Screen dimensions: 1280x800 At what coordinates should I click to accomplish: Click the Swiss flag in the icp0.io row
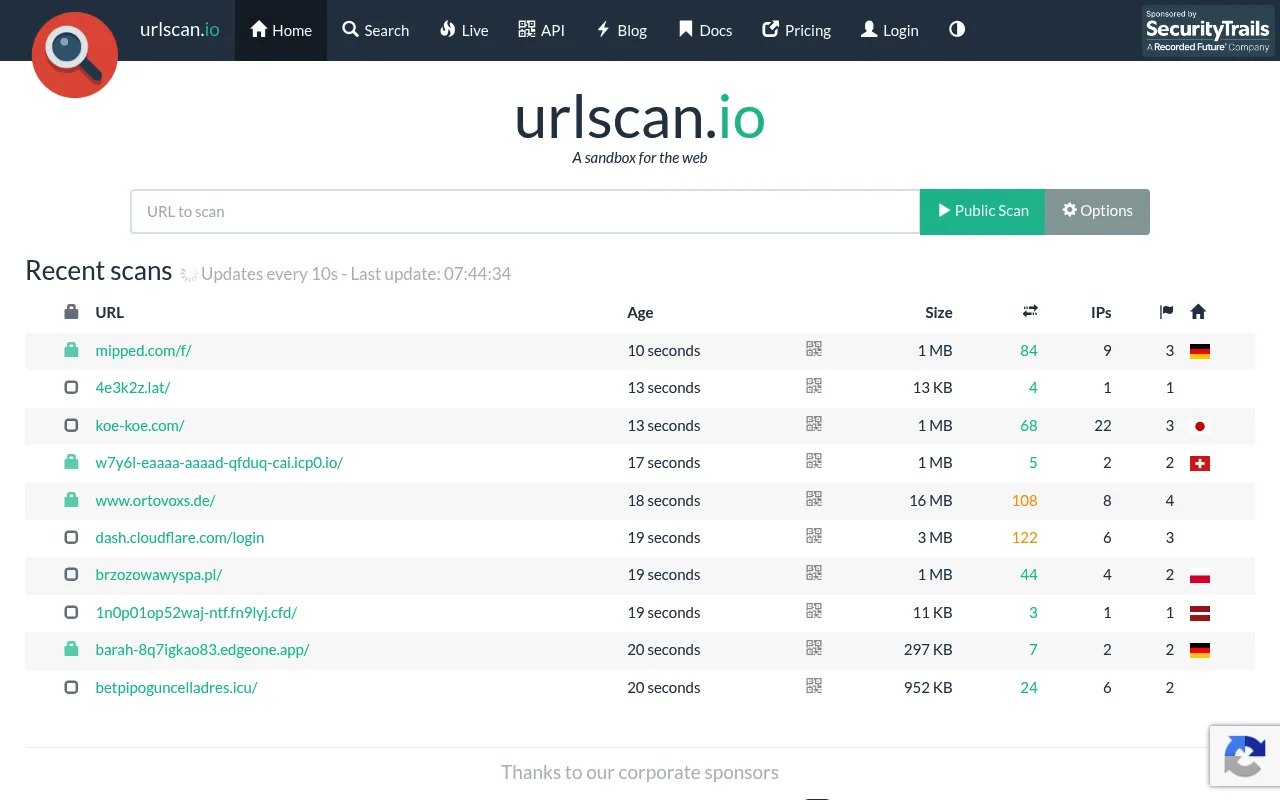[1200, 463]
